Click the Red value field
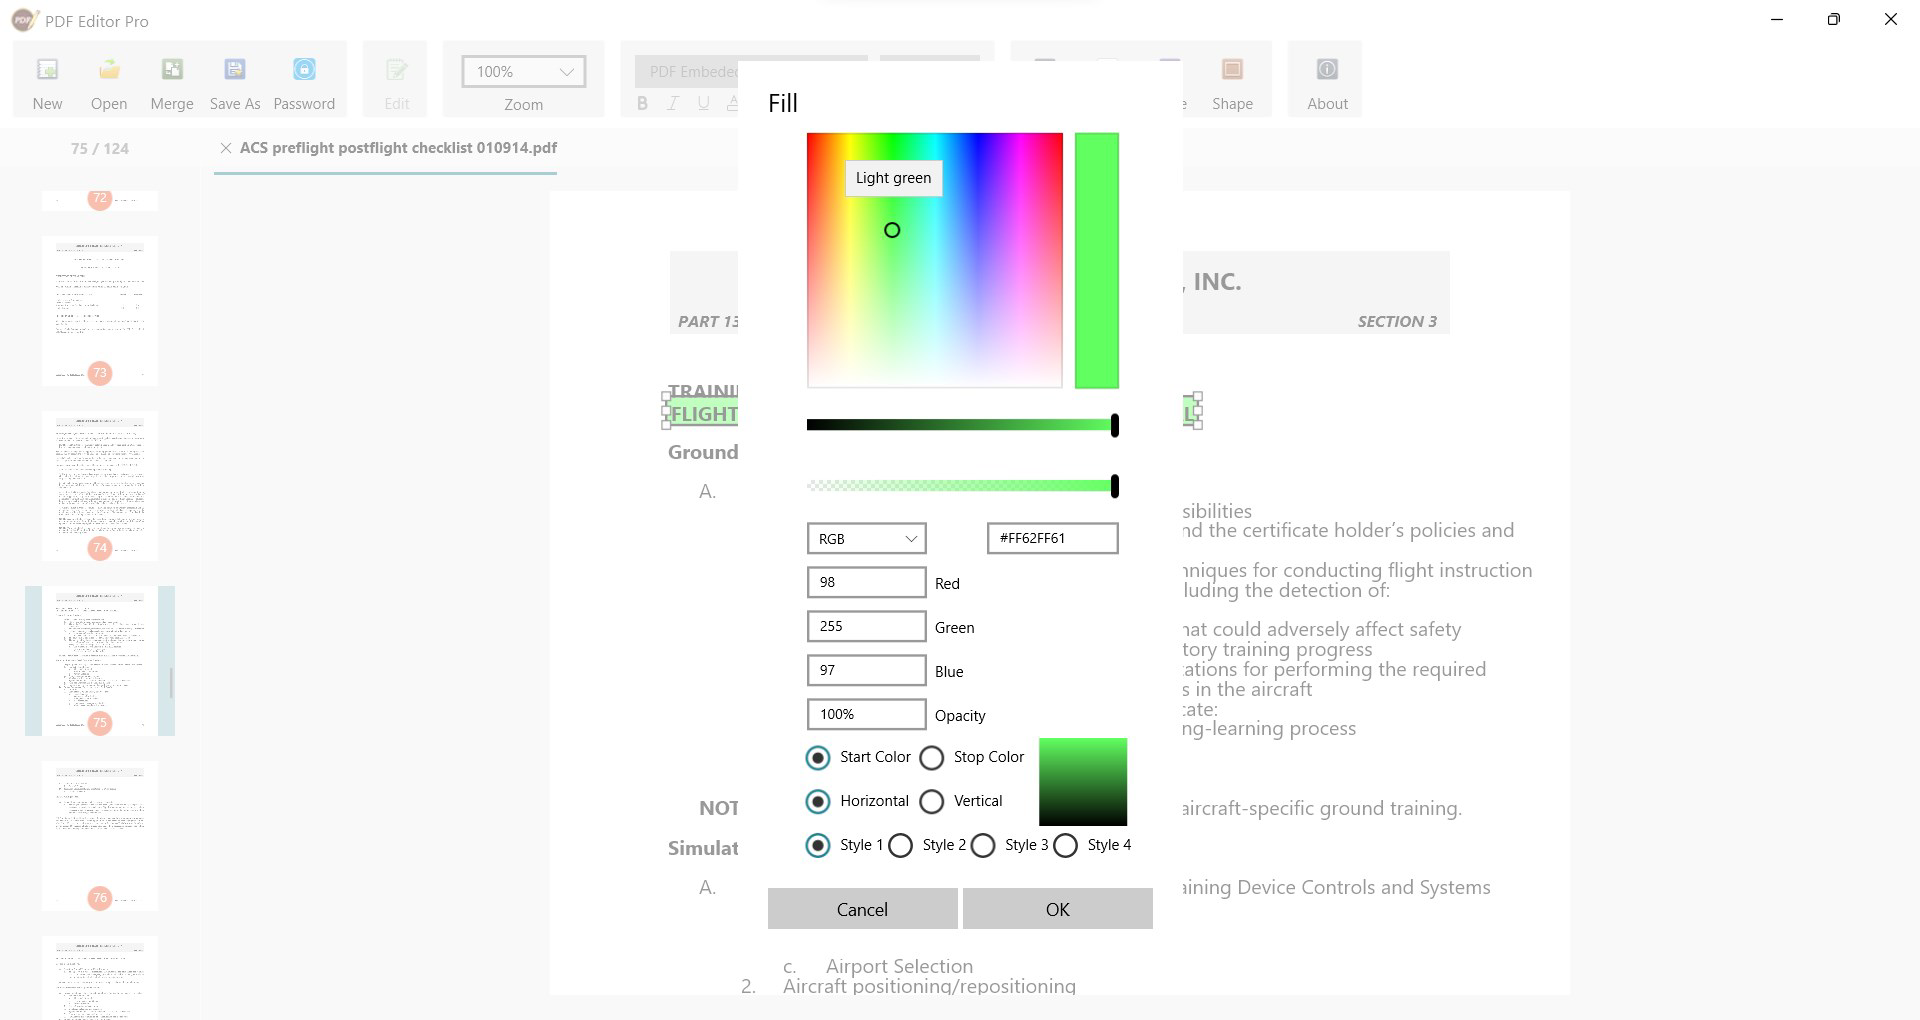The width and height of the screenshot is (1920, 1020). (x=866, y=582)
